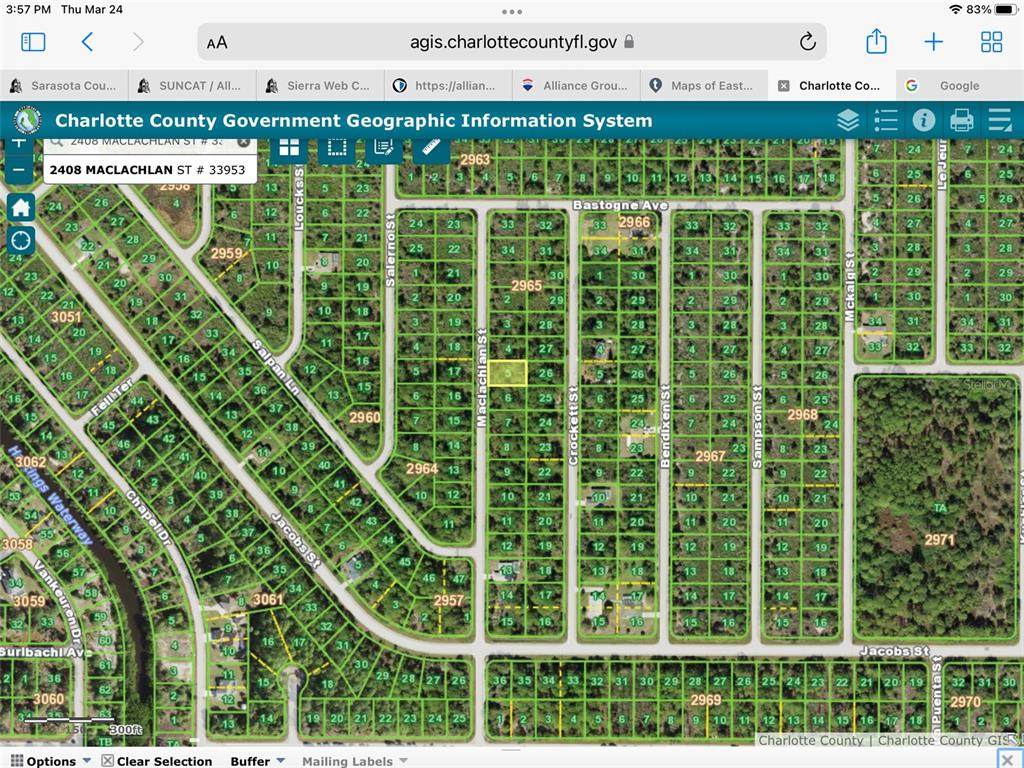Screen dimensions: 1024x768
Task: Click the Bendixen St street label
Action: pos(665,426)
